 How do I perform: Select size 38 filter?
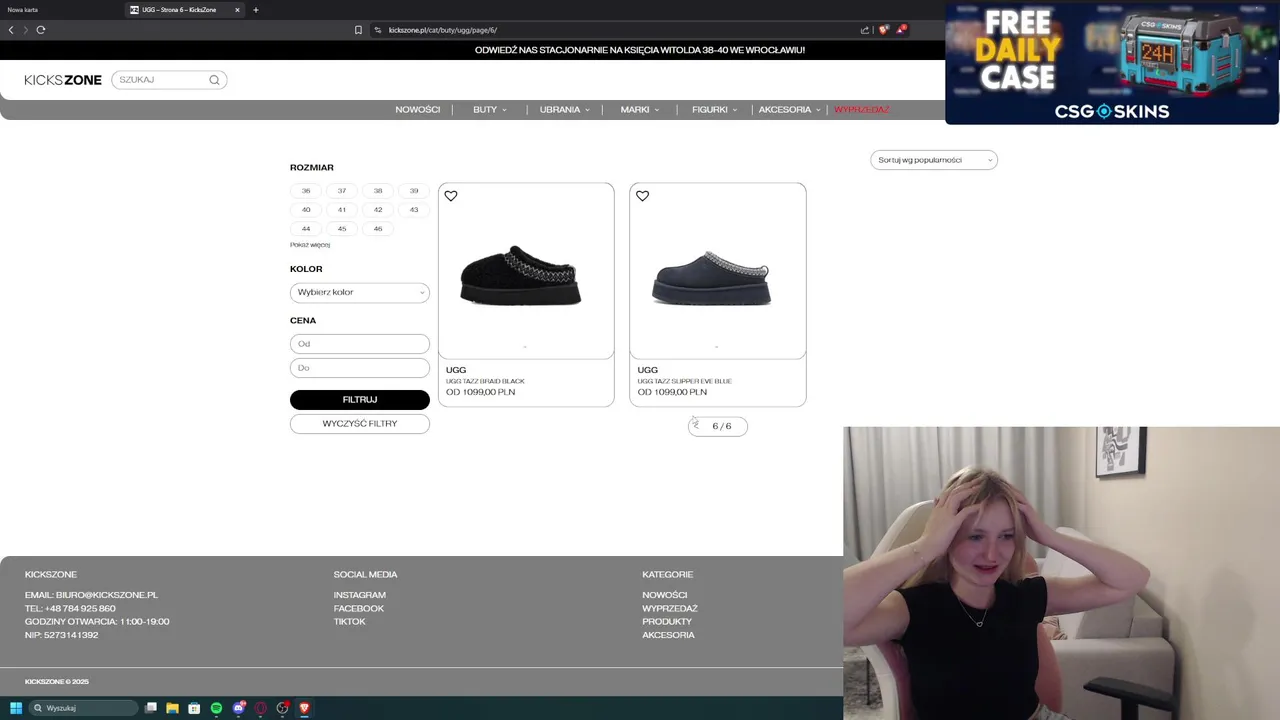point(378,190)
